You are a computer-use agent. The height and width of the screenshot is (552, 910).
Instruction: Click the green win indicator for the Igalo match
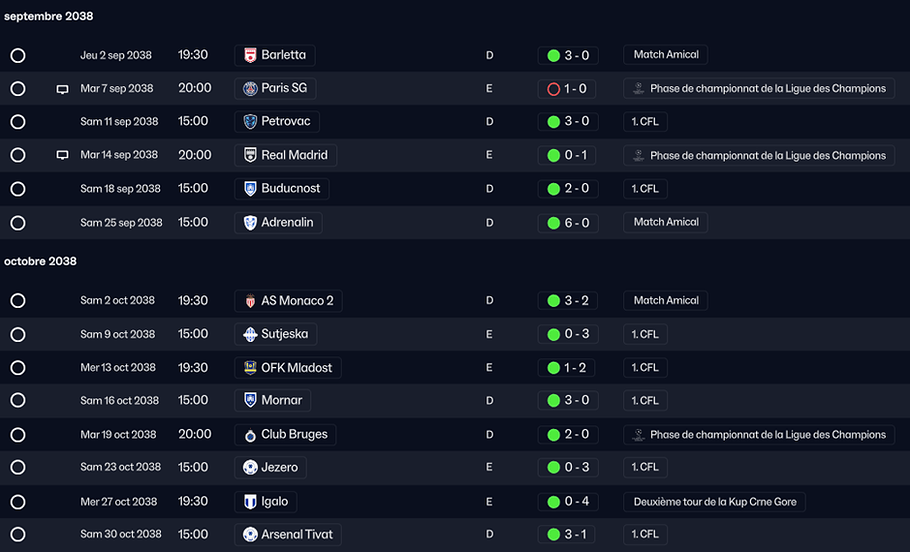(554, 502)
